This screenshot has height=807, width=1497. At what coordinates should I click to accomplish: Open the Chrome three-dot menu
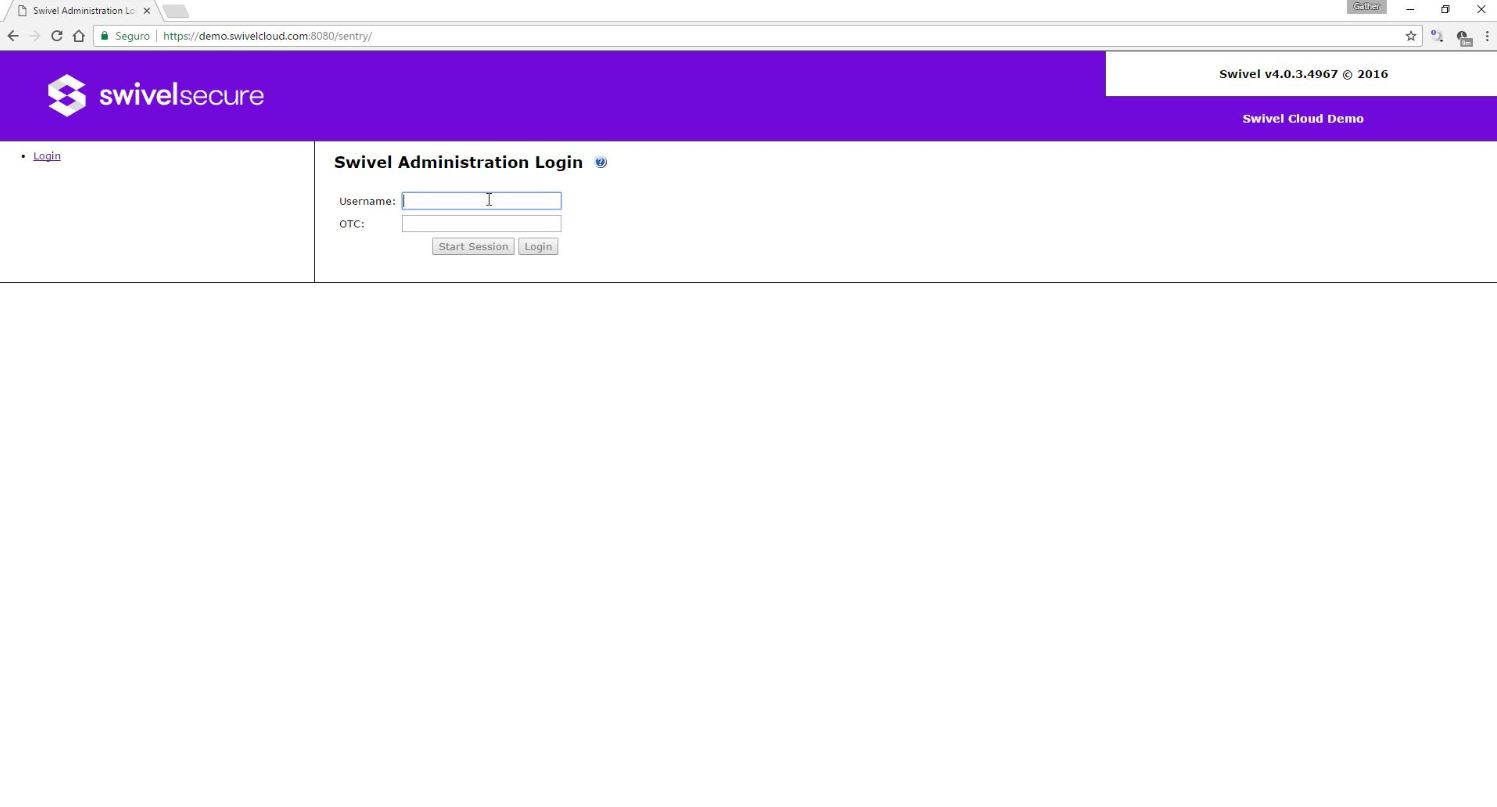(x=1487, y=36)
